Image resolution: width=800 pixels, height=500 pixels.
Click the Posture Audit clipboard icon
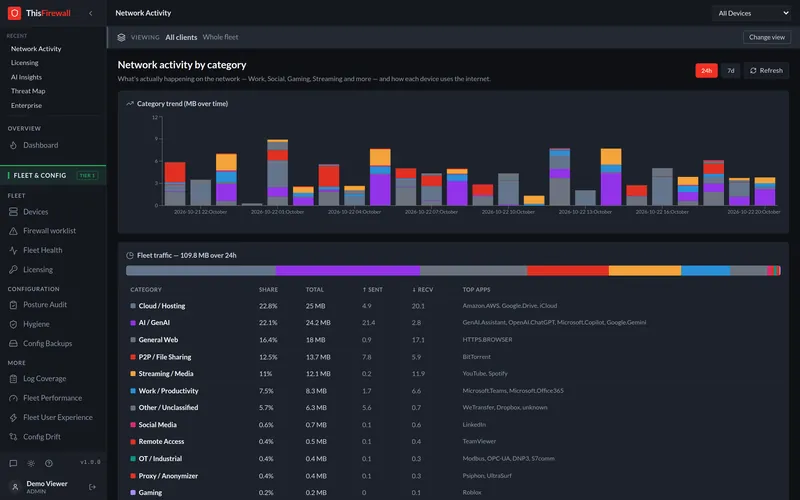(x=13, y=305)
